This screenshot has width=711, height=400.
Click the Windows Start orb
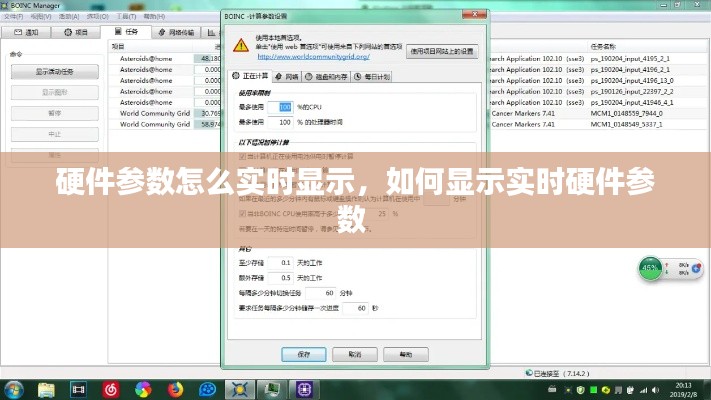tap(14, 390)
